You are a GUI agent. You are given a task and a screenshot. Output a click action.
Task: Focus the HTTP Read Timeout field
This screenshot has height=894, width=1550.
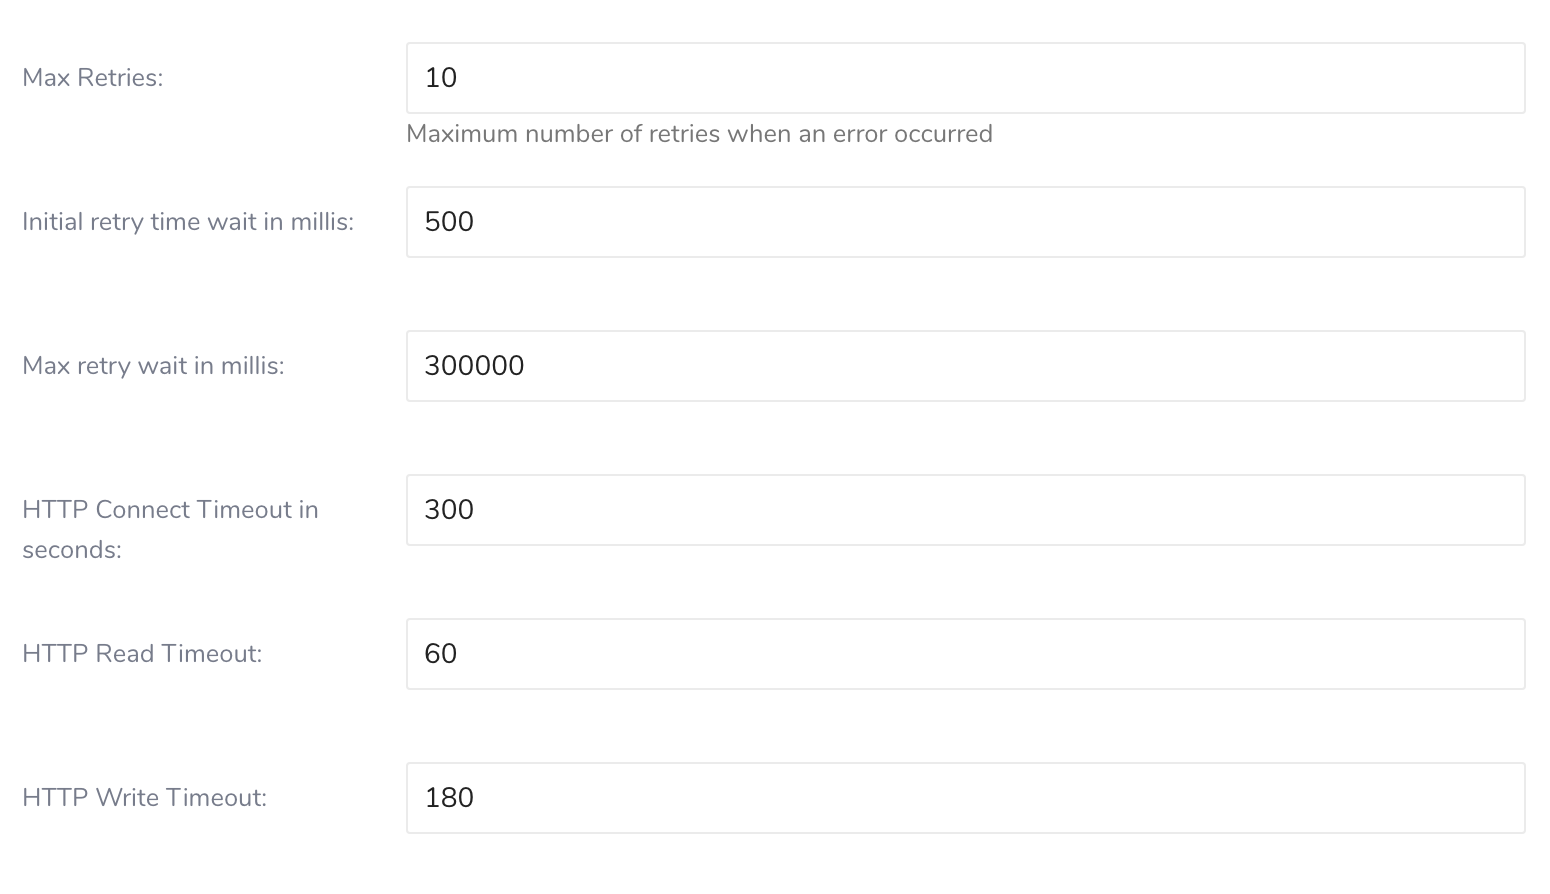coord(965,654)
